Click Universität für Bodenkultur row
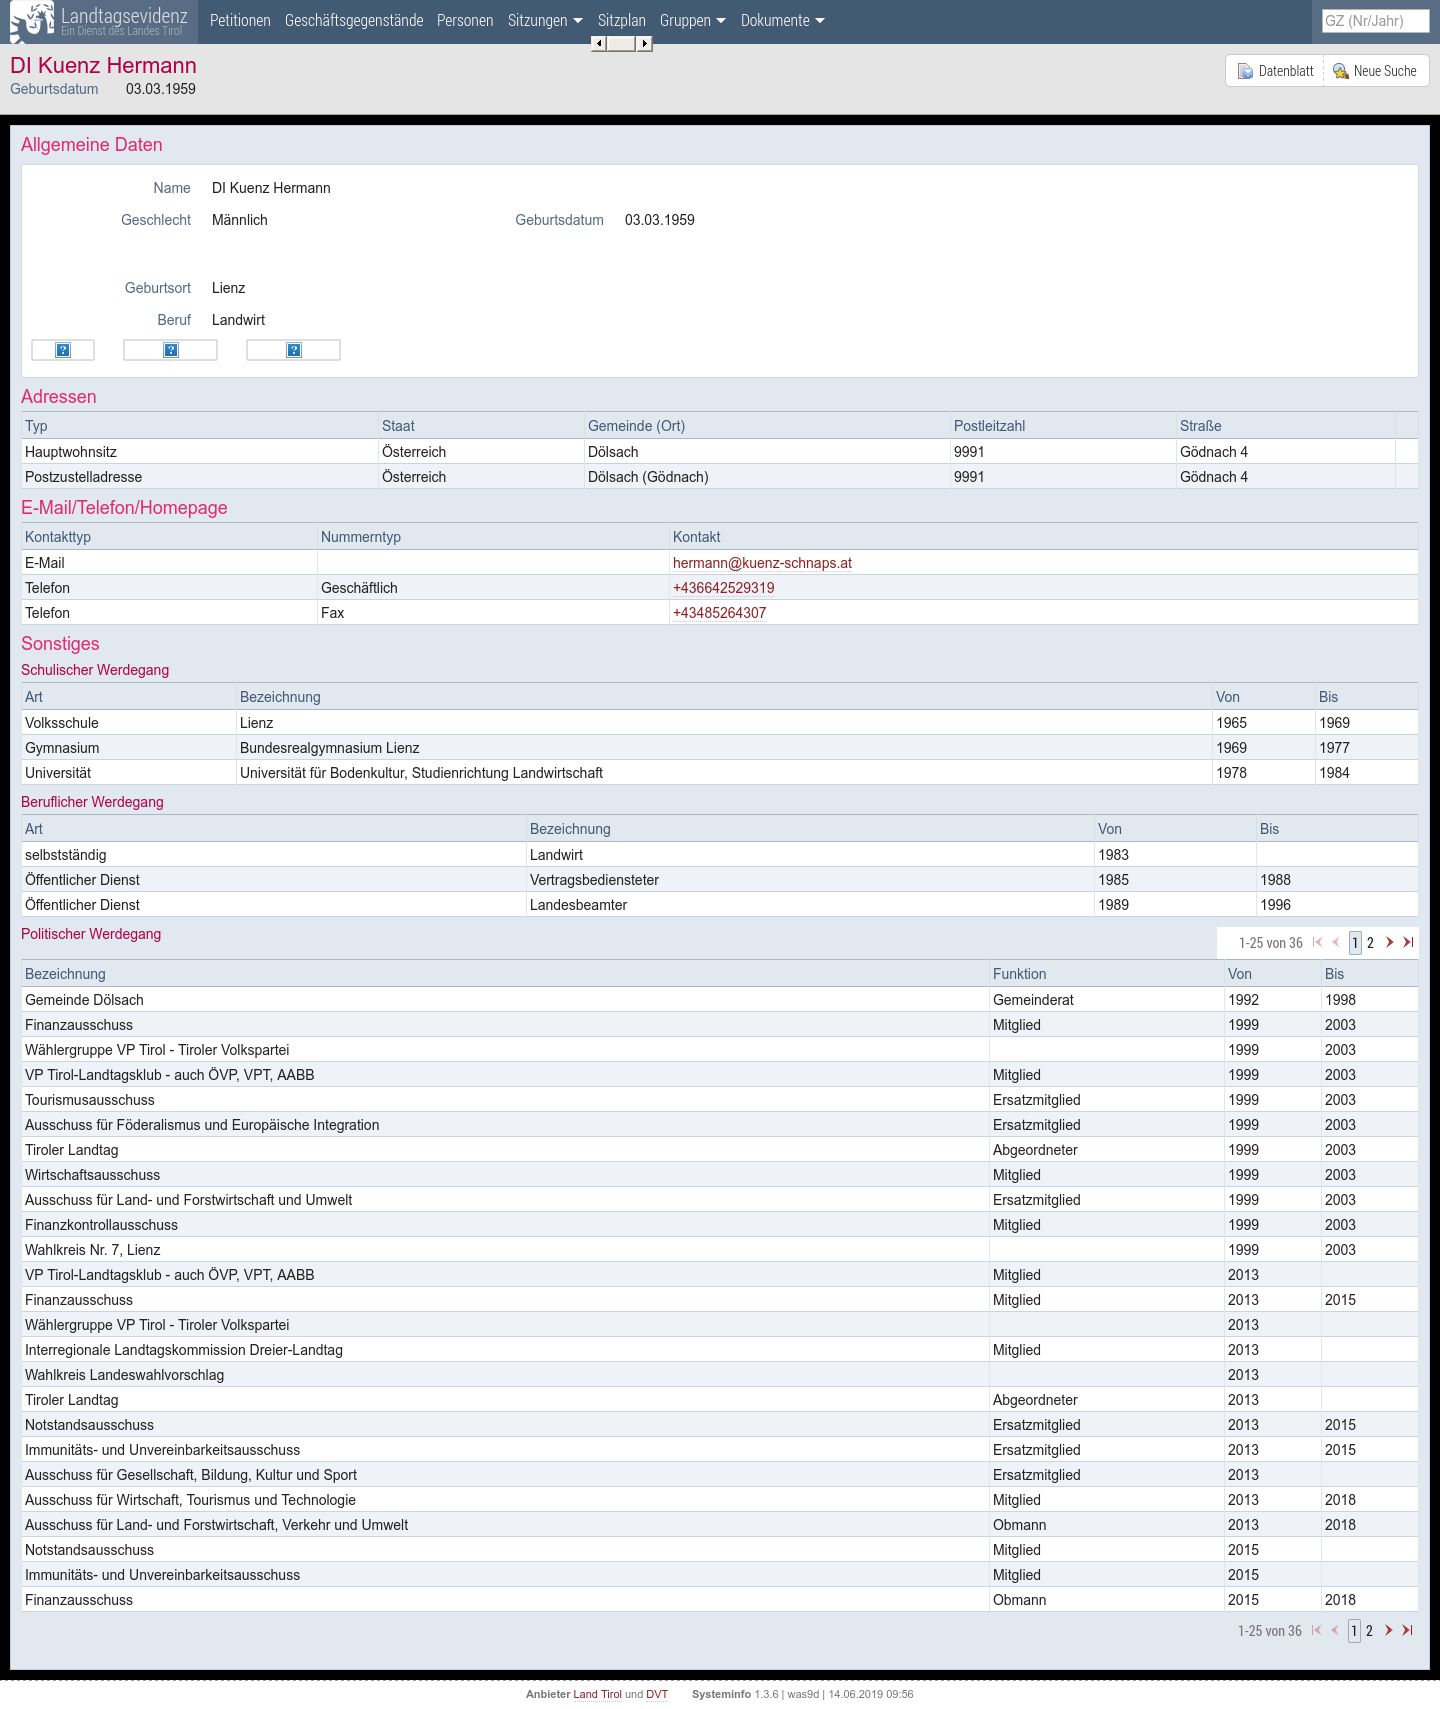 [719, 773]
